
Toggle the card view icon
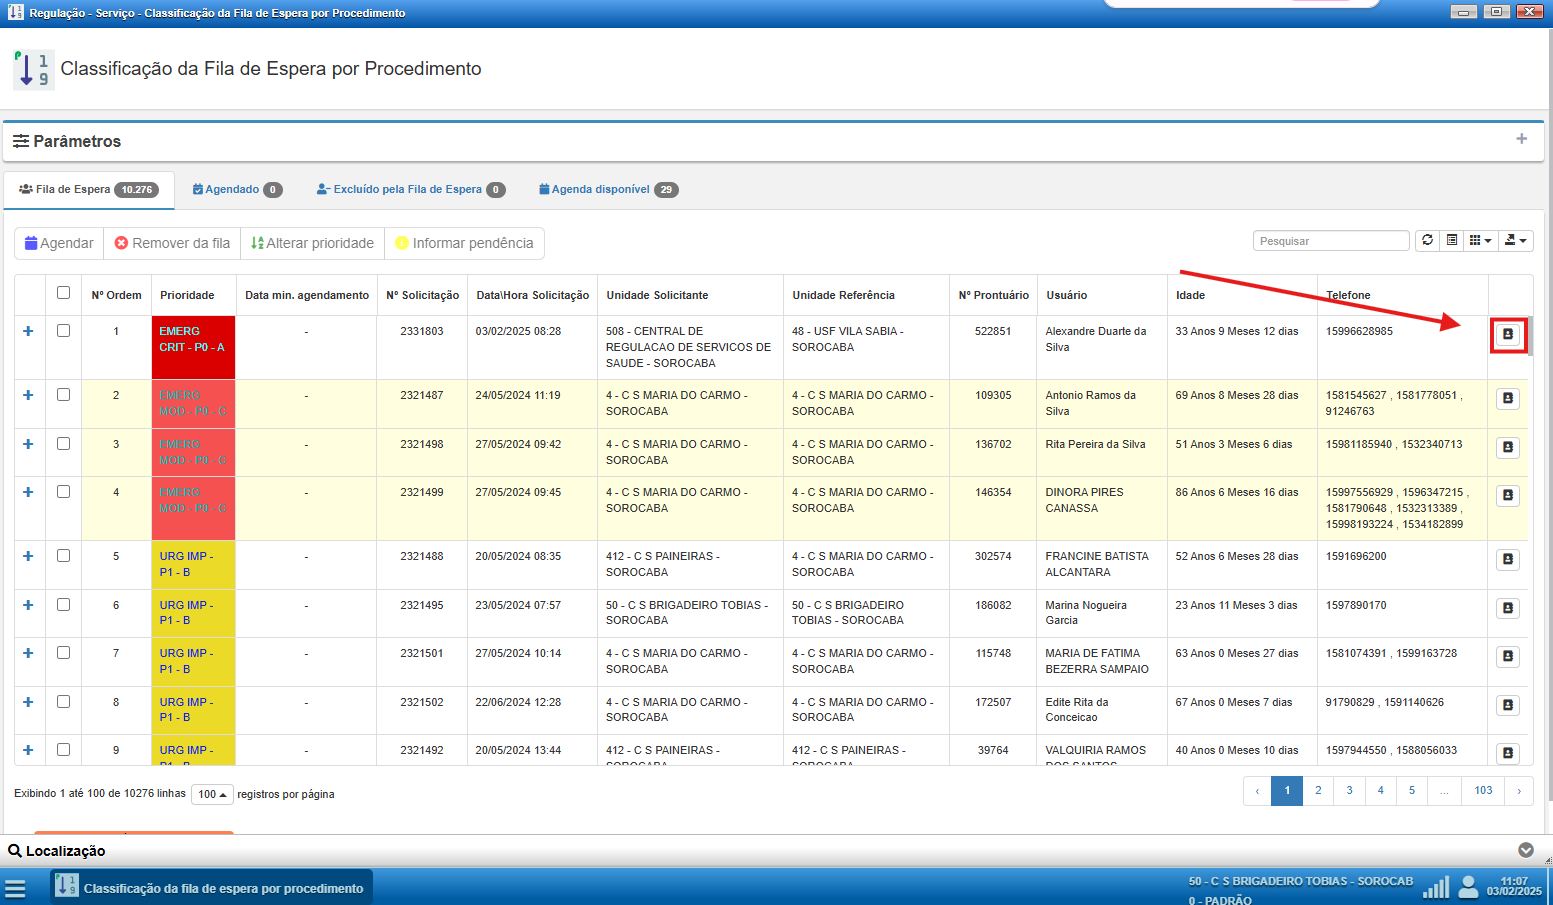[x=1452, y=241]
